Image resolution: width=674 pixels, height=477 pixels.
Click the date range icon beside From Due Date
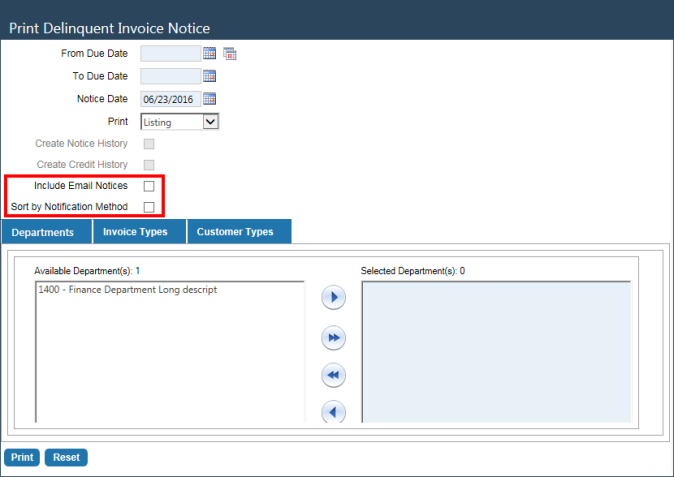click(x=229, y=54)
